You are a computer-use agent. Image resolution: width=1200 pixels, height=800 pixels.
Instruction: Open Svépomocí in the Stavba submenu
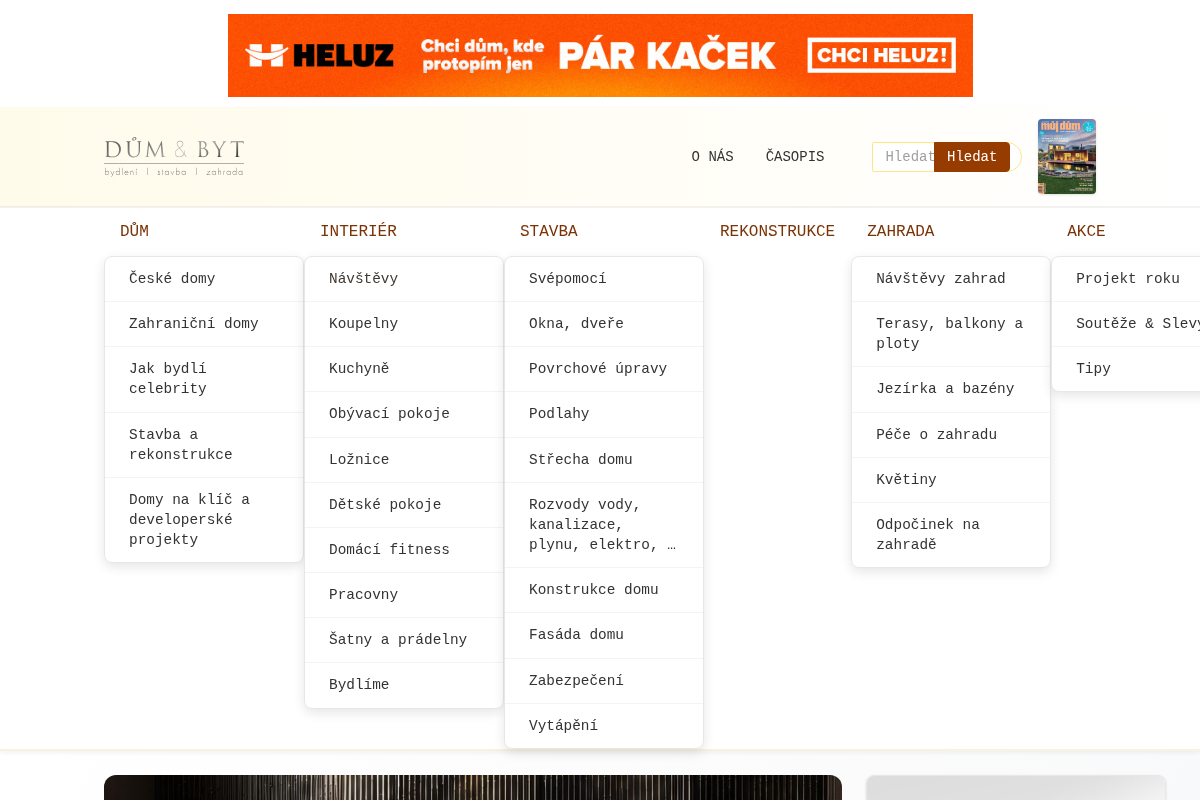click(x=604, y=279)
